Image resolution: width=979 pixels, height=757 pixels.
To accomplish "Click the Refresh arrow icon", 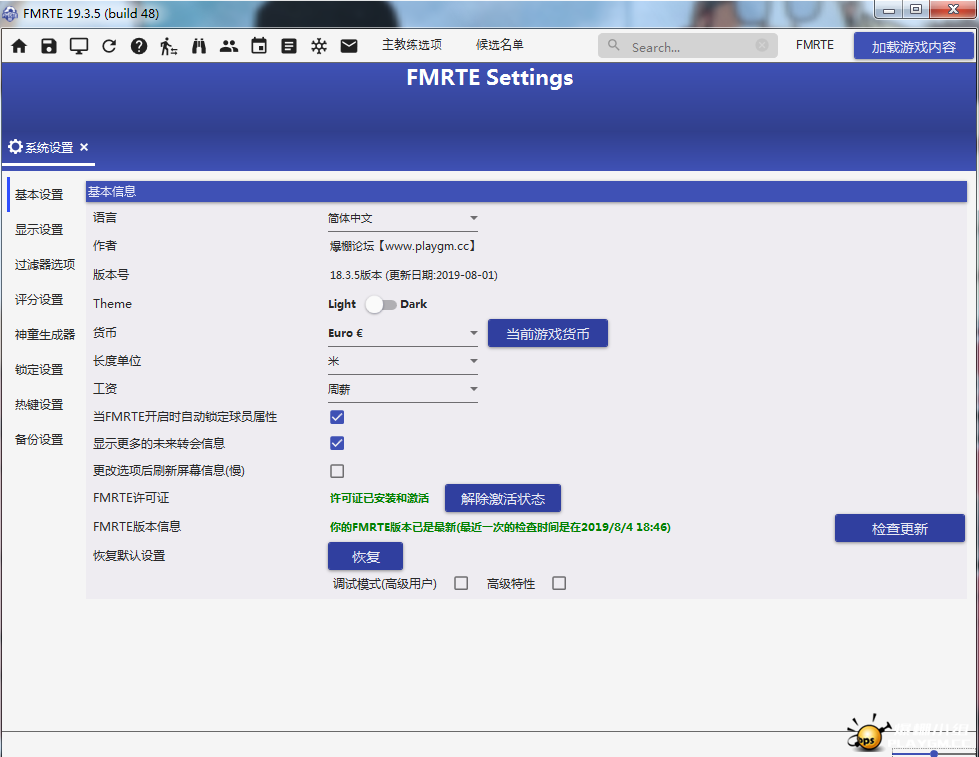I will [109, 46].
